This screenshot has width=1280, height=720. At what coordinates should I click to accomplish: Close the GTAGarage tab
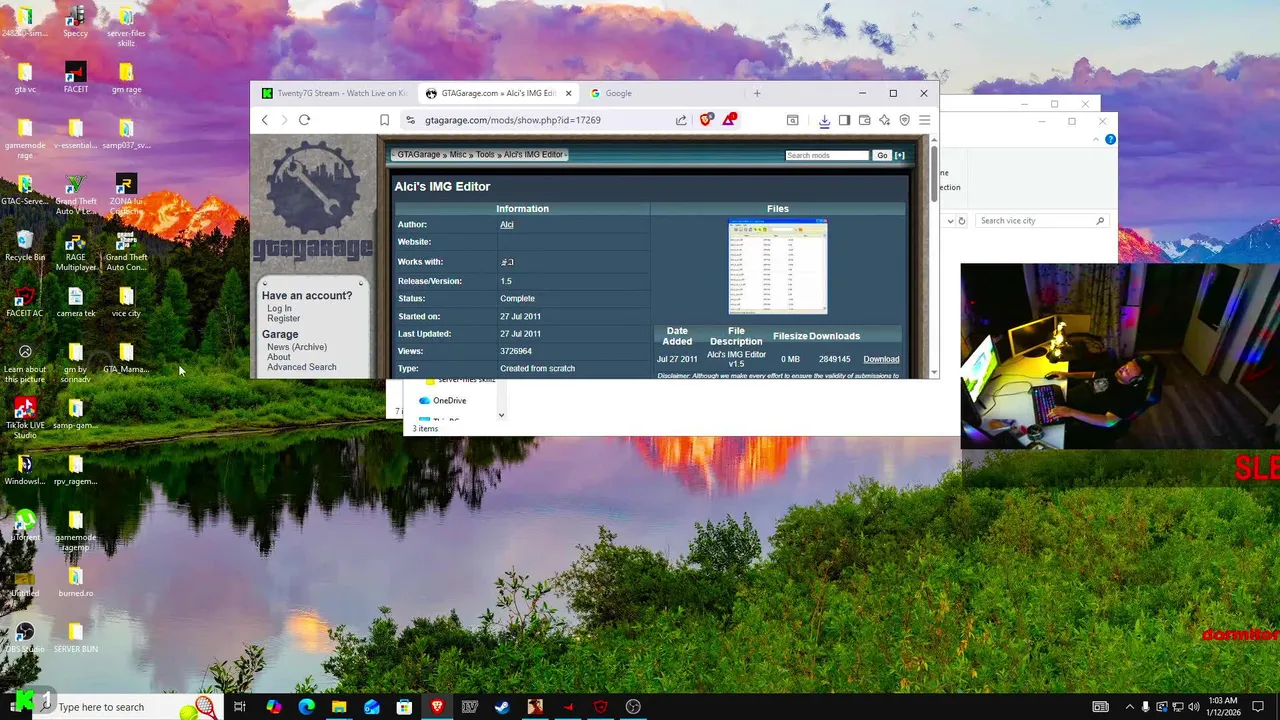coord(569,93)
